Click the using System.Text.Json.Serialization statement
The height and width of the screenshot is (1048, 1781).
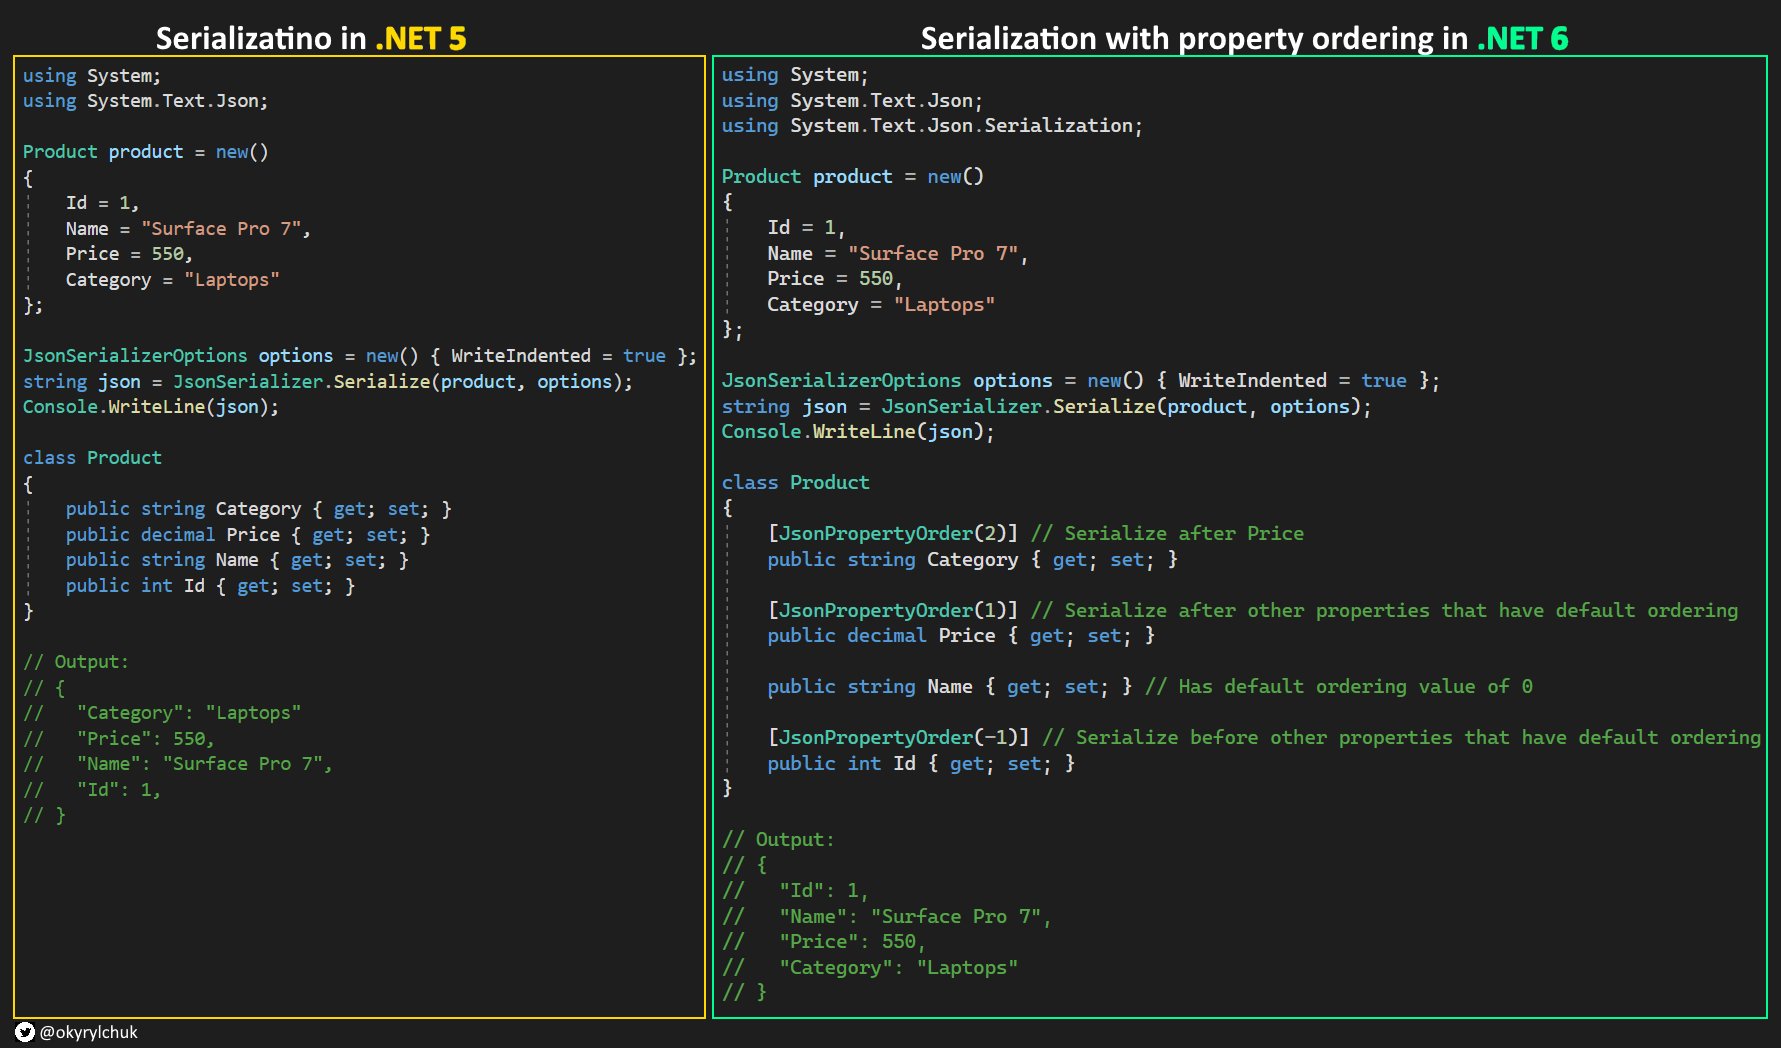pos(930,125)
